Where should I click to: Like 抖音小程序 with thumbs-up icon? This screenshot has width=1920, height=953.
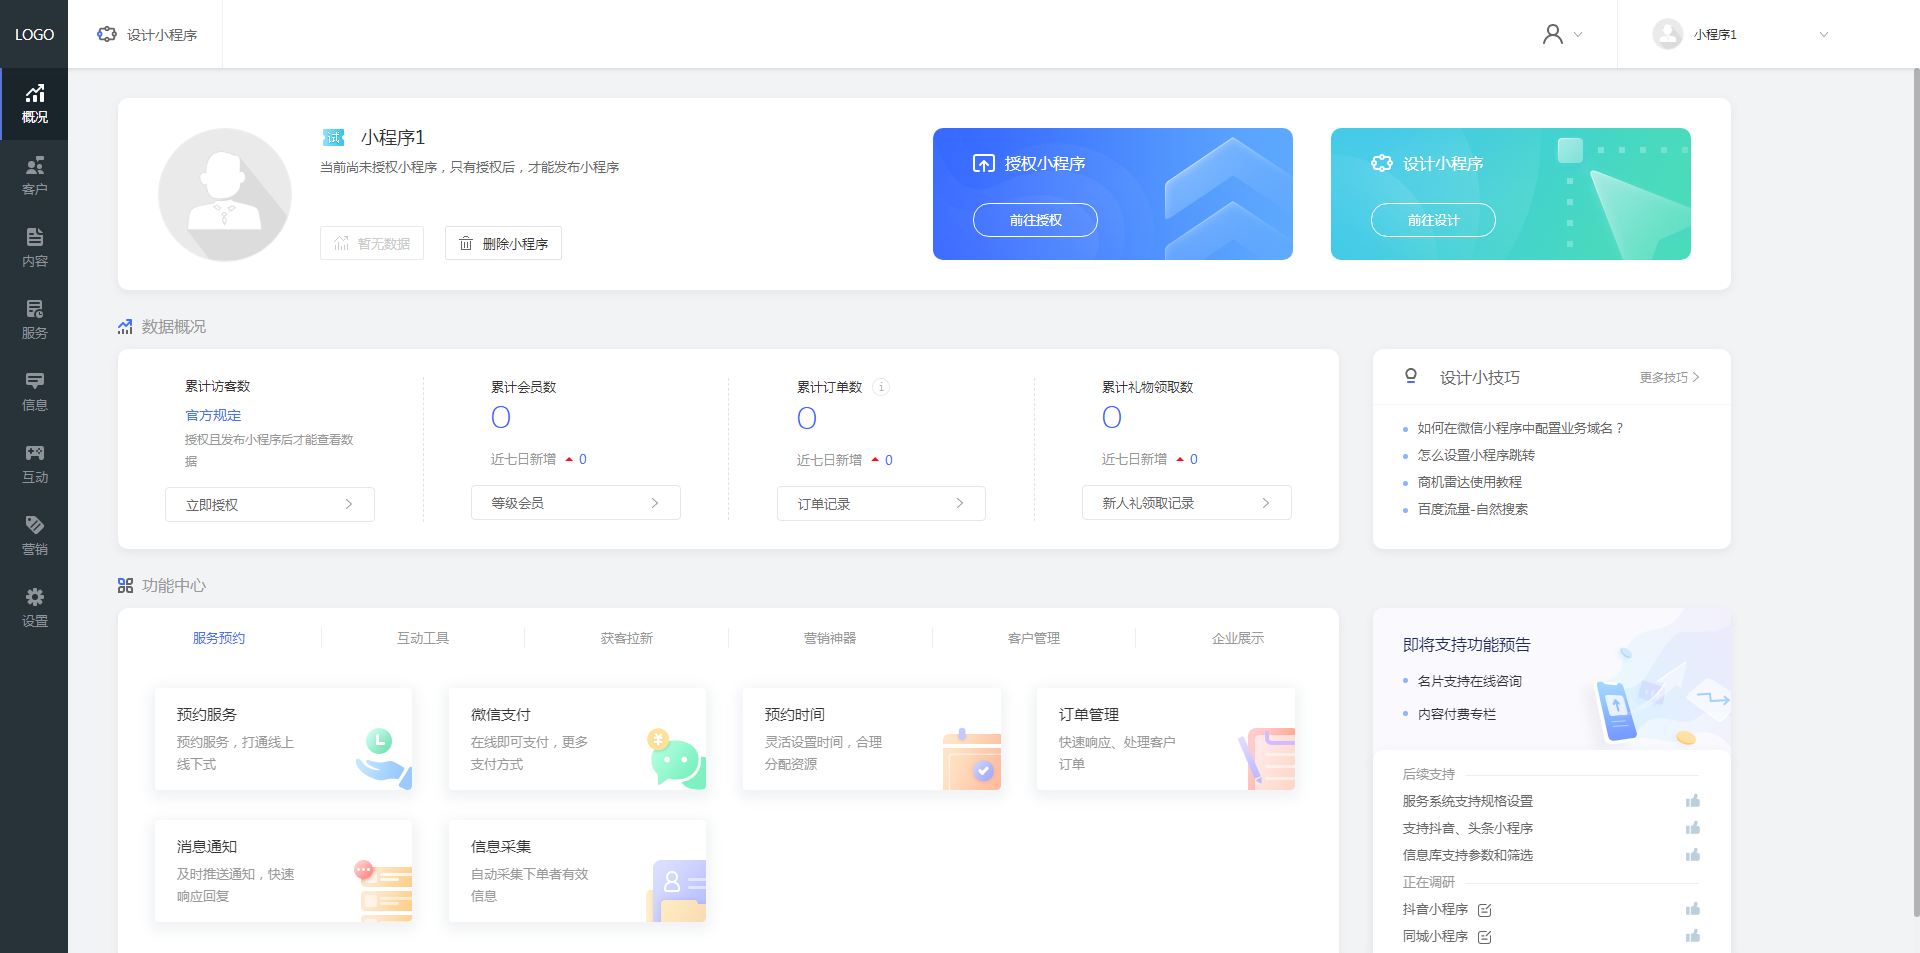point(1692,909)
